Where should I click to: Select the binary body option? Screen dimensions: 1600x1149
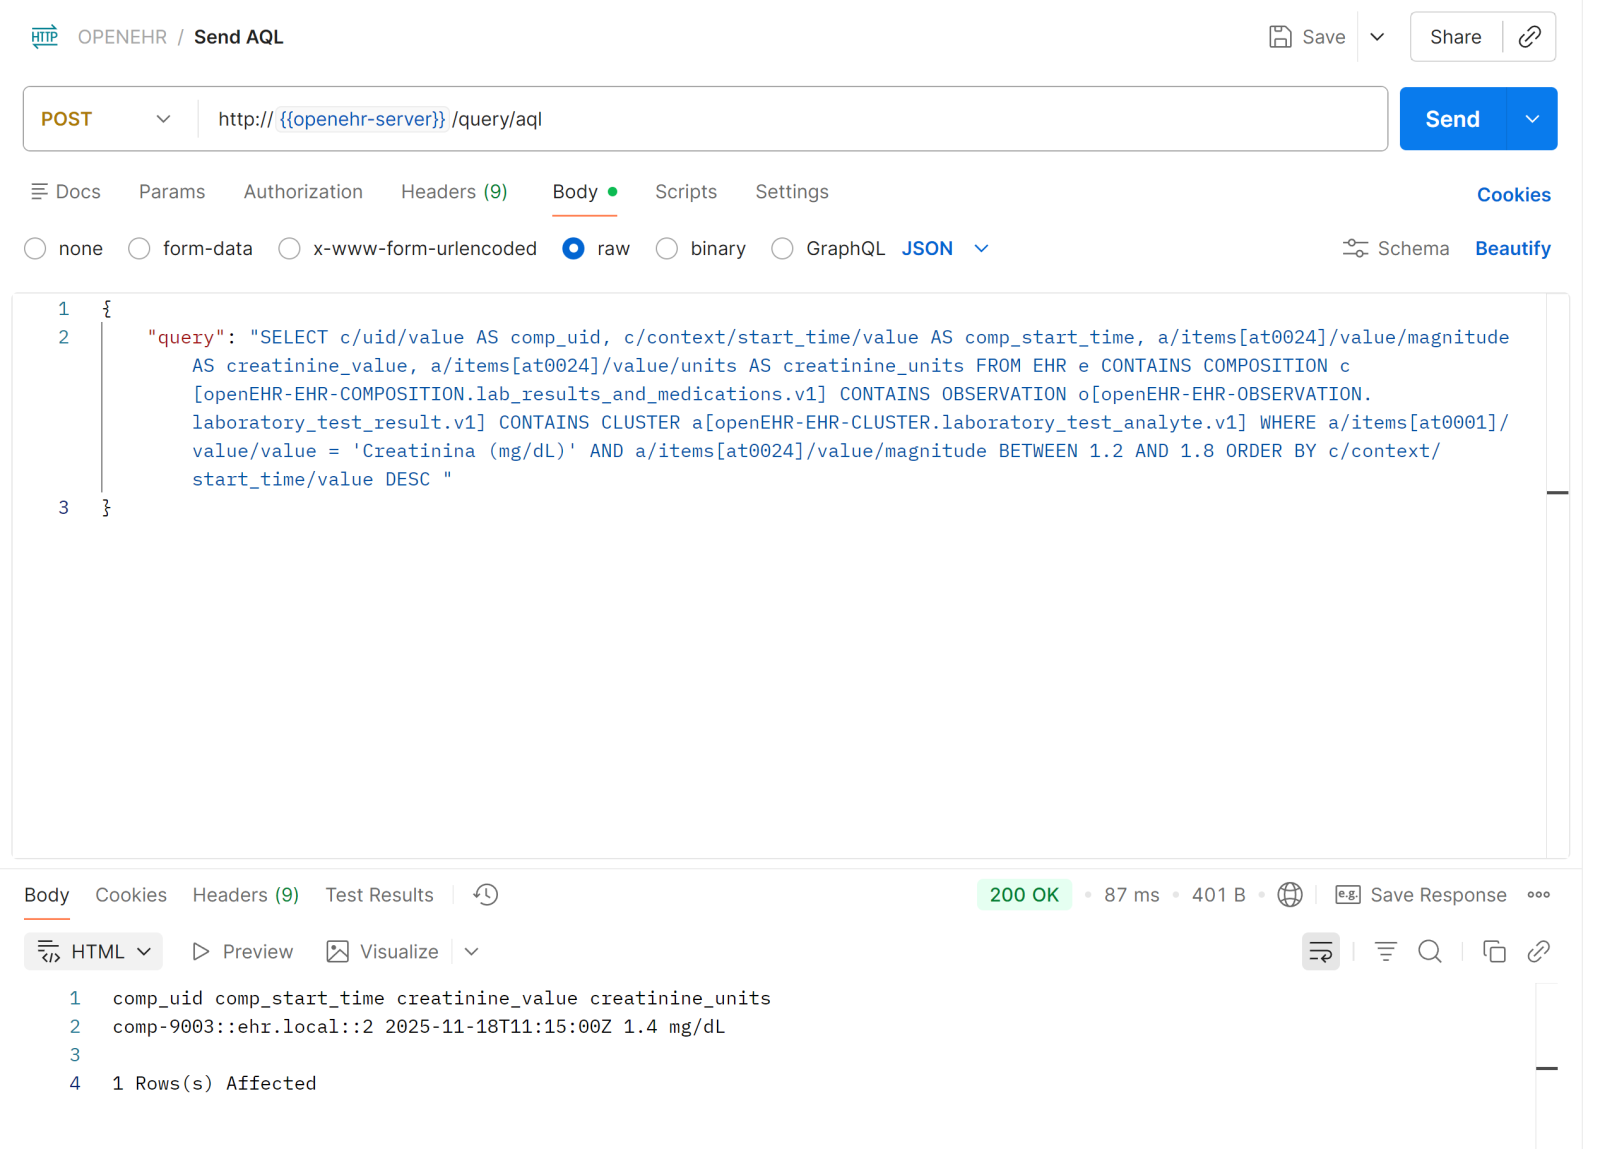[667, 249]
